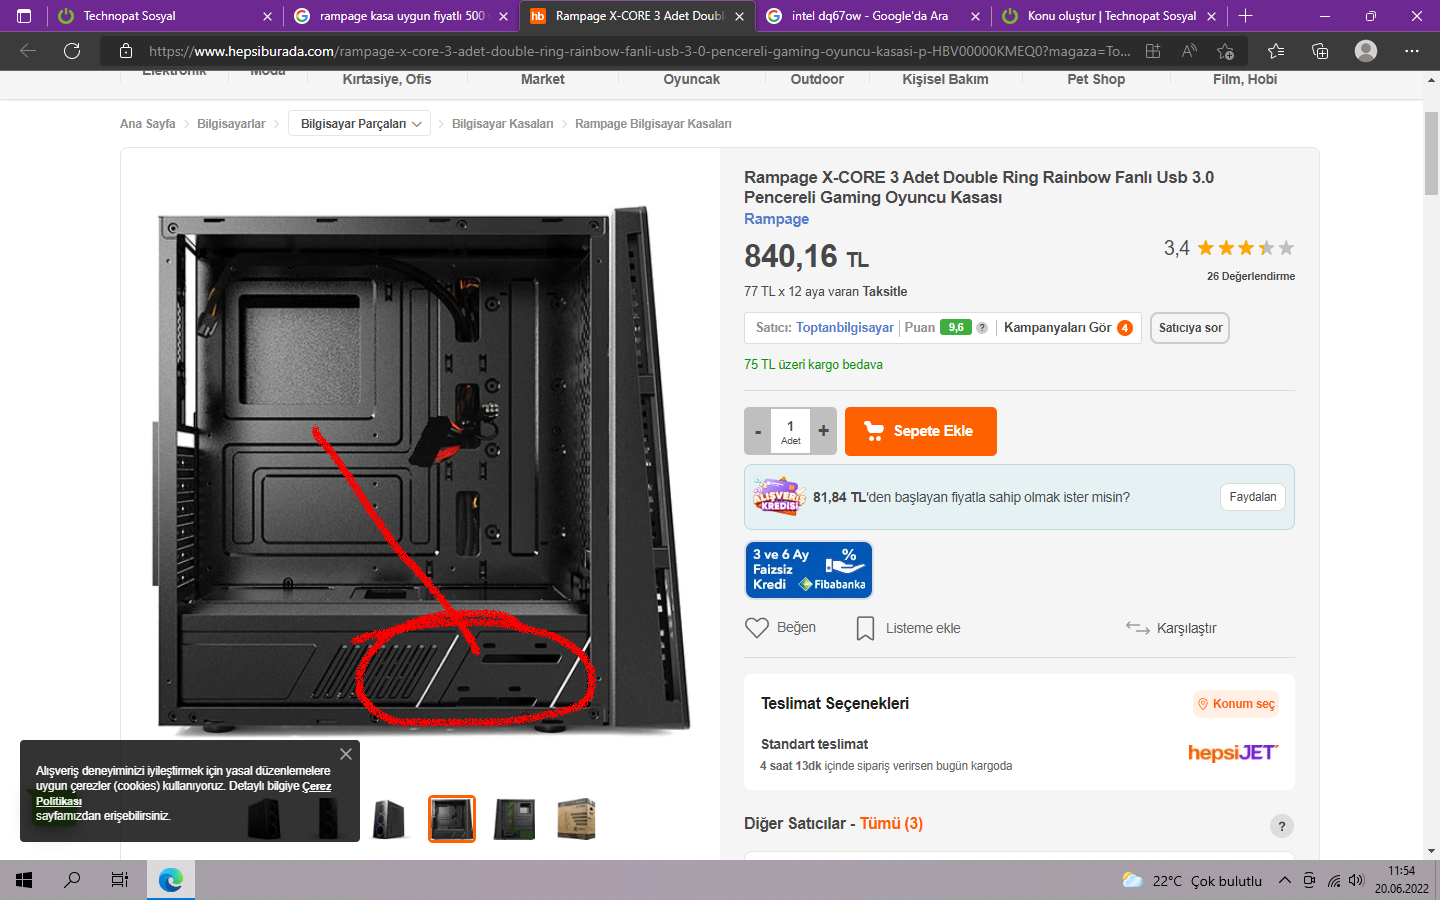This screenshot has width=1440, height=900.
Task: Open the Favorites list
Action: click(x=1276, y=51)
